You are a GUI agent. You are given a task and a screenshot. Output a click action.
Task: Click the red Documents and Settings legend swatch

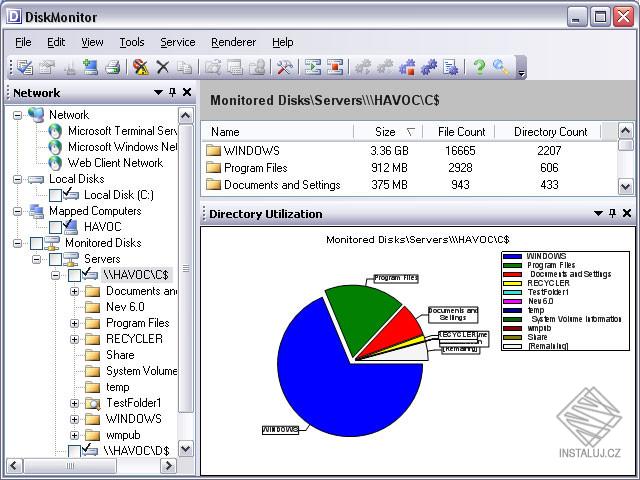[x=512, y=274]
